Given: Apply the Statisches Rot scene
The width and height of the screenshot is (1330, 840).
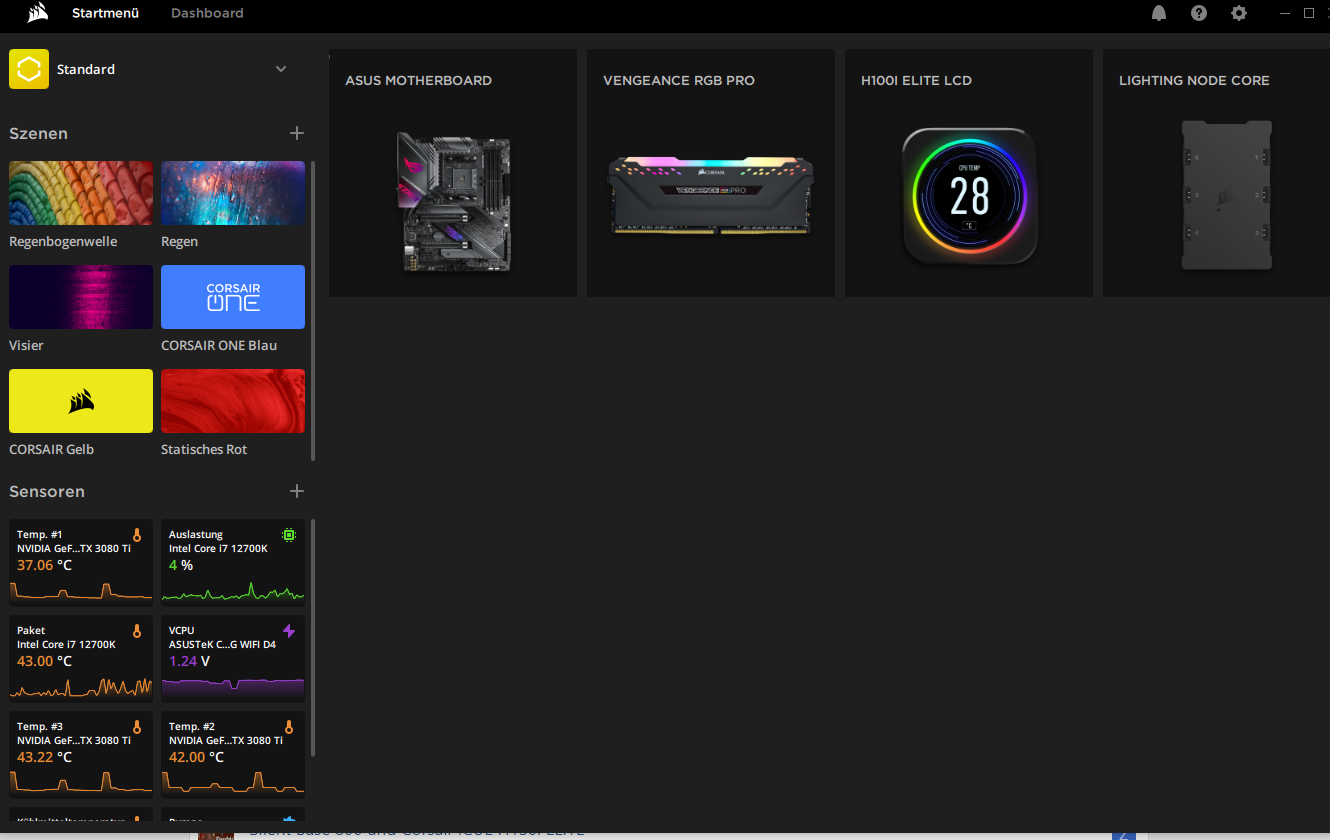Looking at the screenshot, I should coord(233,401).
